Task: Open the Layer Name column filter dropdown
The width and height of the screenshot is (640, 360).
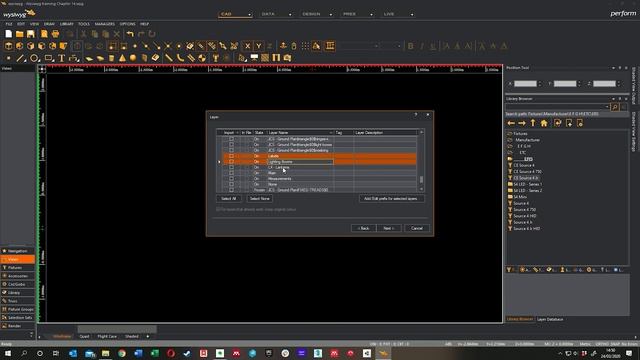Action: pyautogui.click(x=331, y=133)
